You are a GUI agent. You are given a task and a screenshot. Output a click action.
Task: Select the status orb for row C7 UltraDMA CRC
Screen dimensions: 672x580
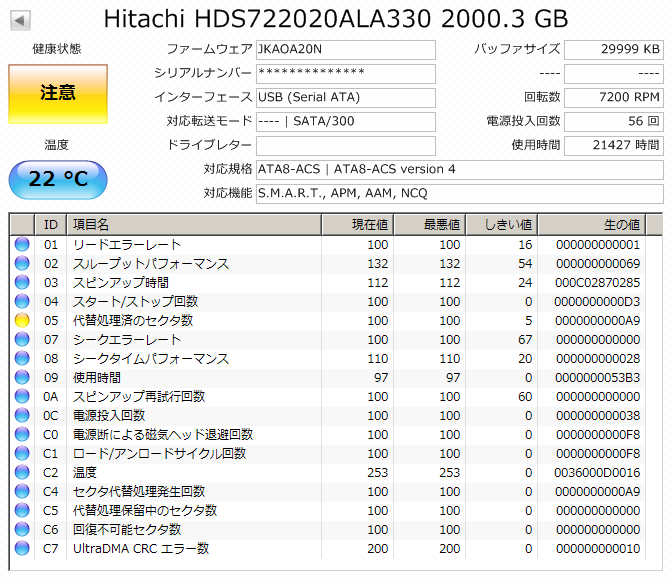(x=22, y=548)
